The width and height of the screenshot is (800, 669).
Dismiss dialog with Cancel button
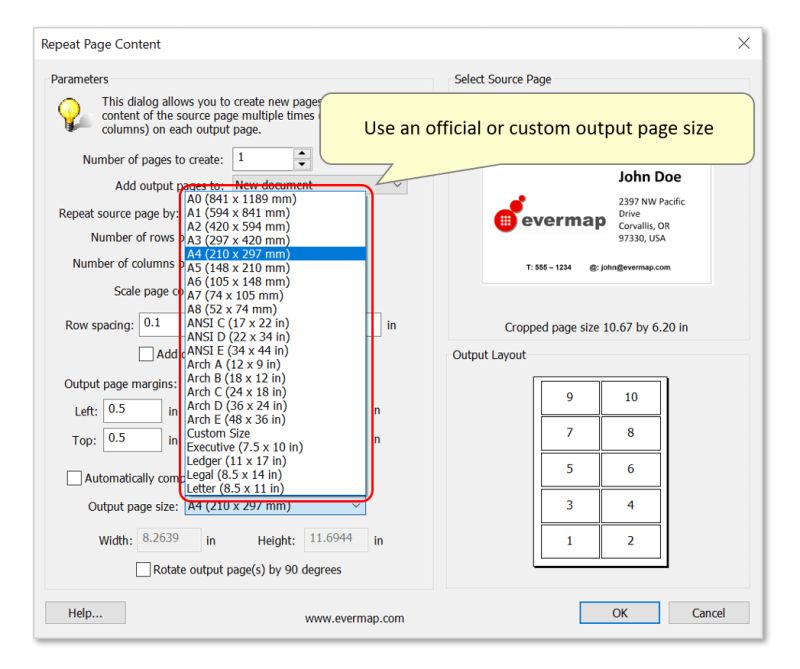(709, 613)
